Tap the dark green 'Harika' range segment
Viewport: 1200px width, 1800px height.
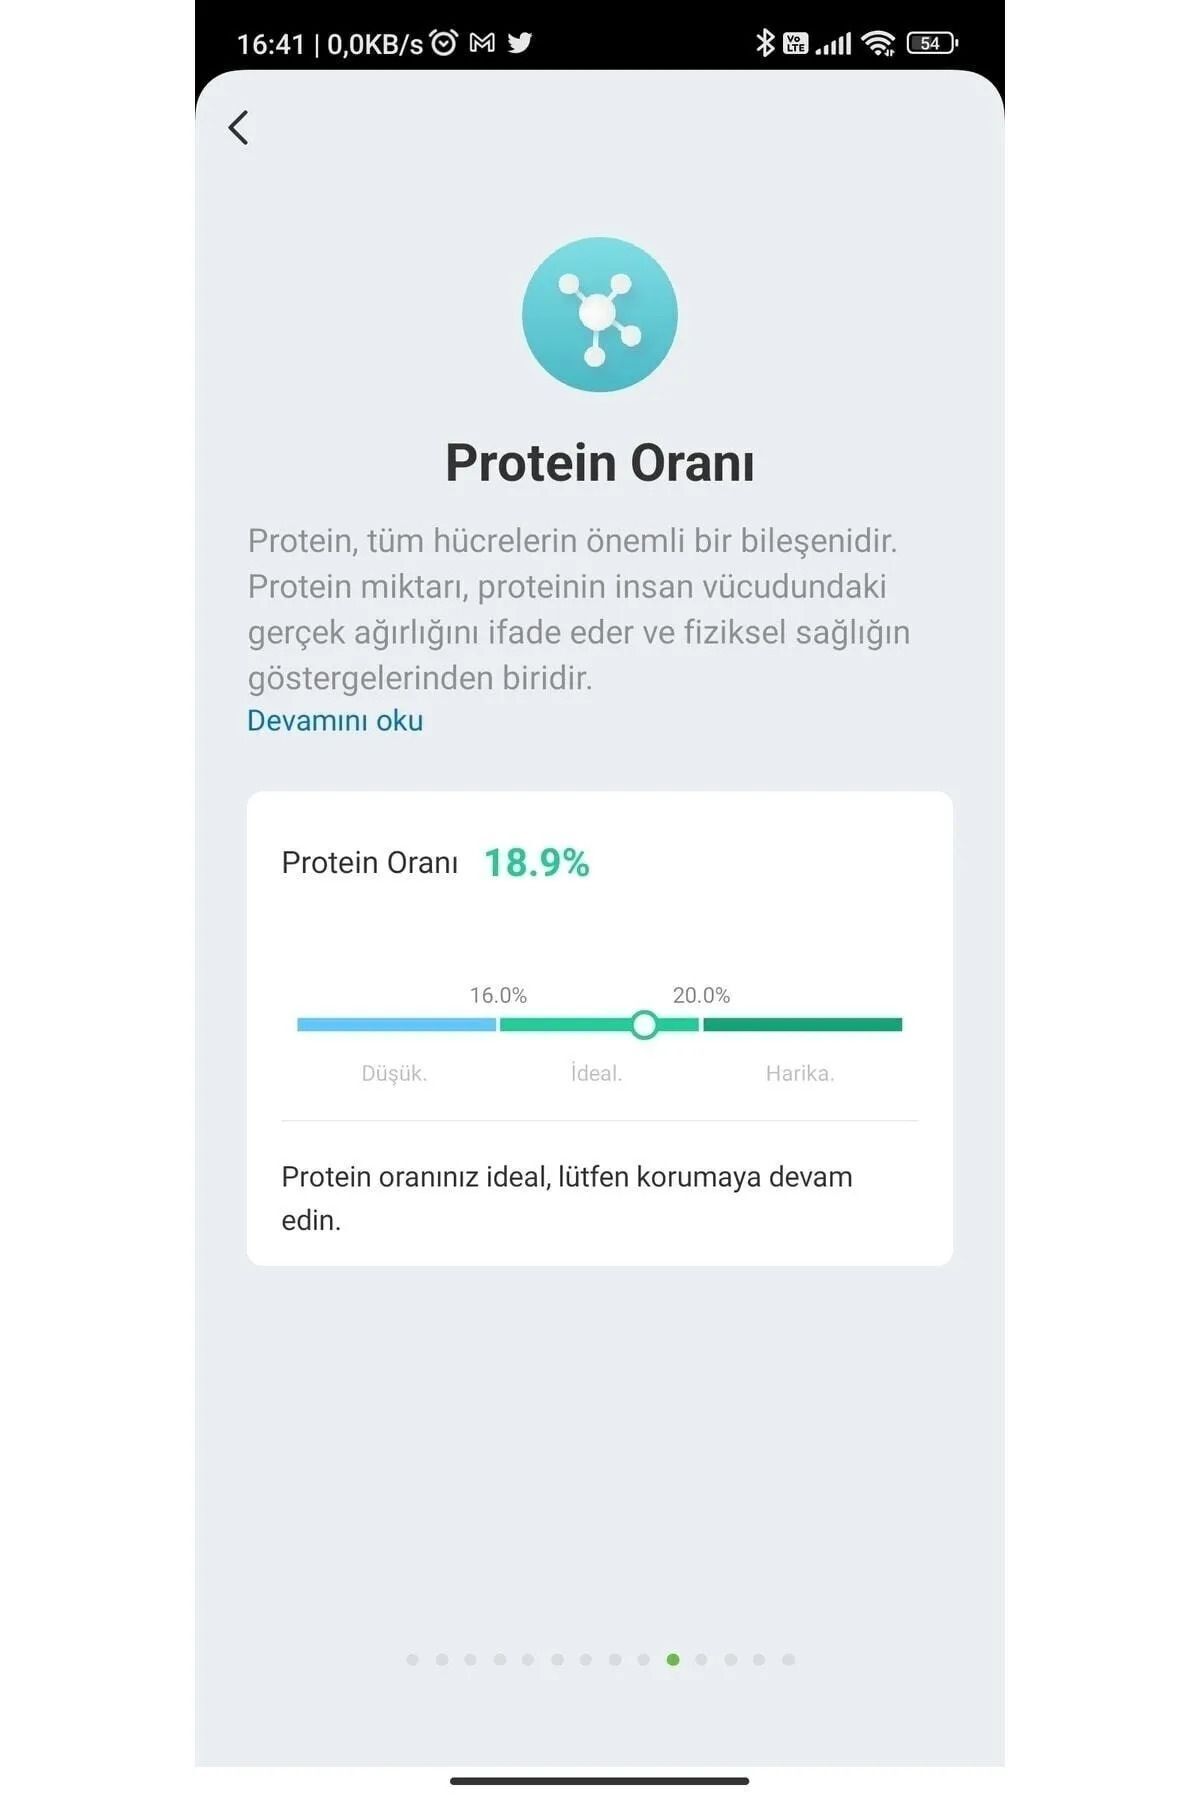coord(802,1025)
